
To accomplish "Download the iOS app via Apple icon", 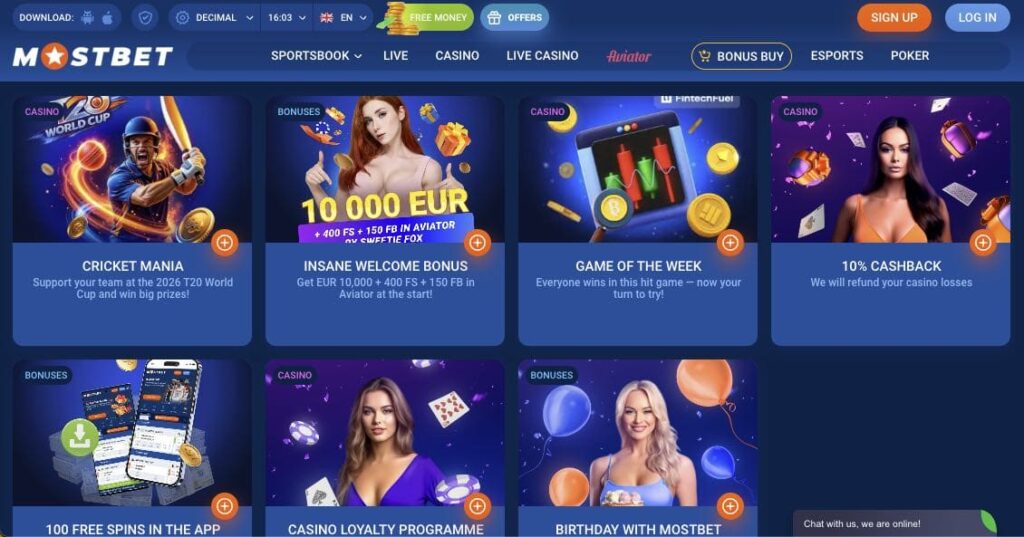I will (108, 18).
